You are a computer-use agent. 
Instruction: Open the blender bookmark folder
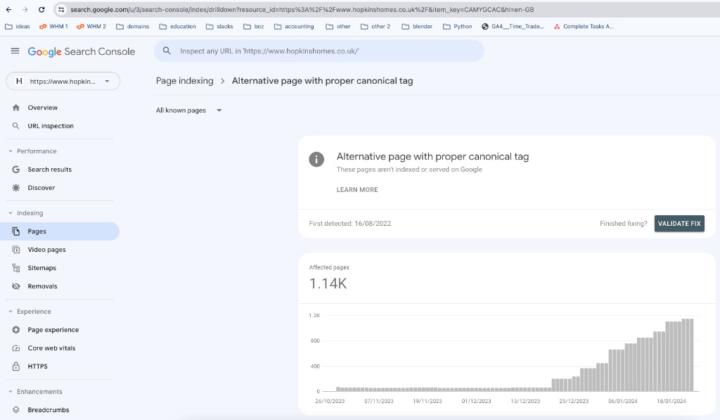pos(417,27)
